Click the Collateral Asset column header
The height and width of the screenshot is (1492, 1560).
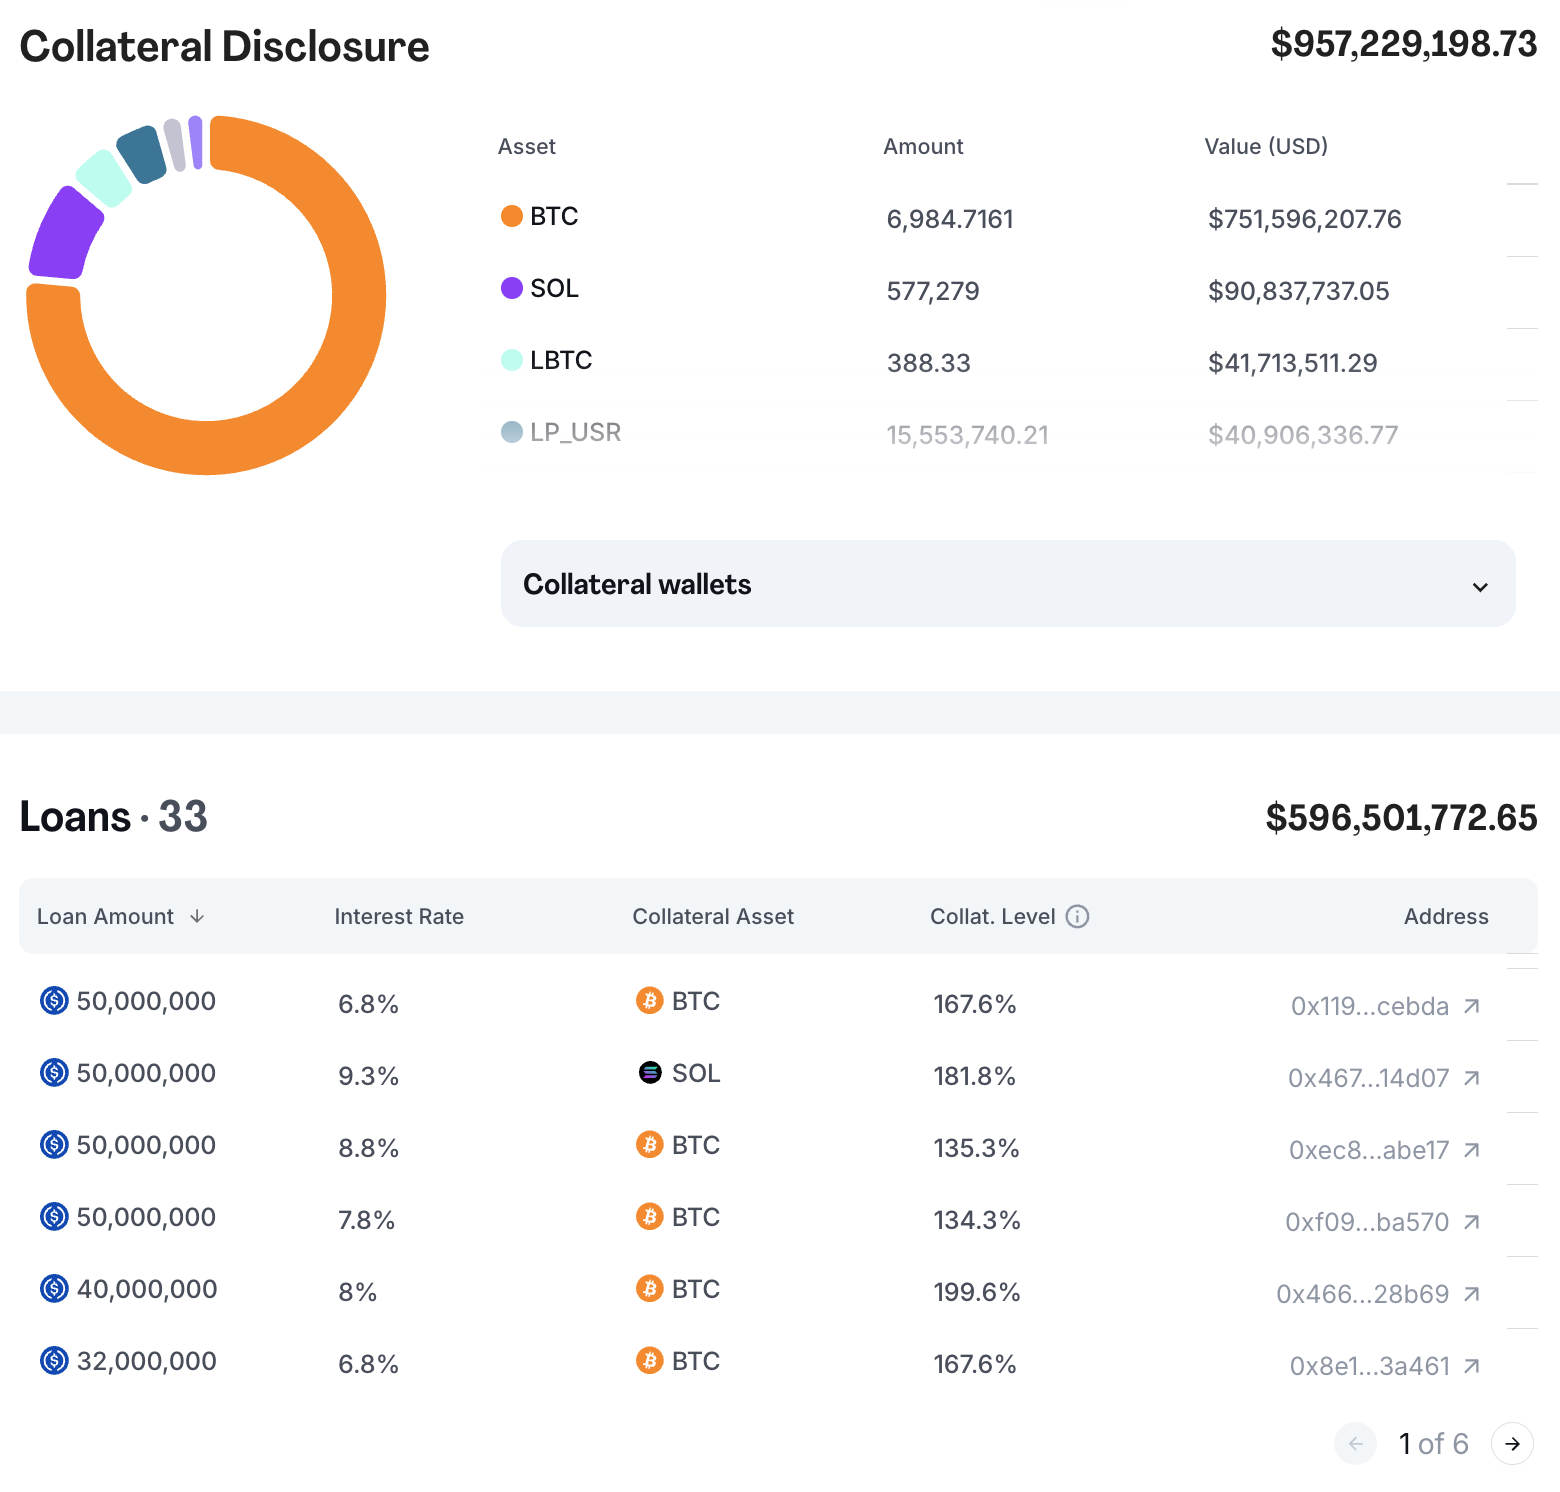coord(713,916)
